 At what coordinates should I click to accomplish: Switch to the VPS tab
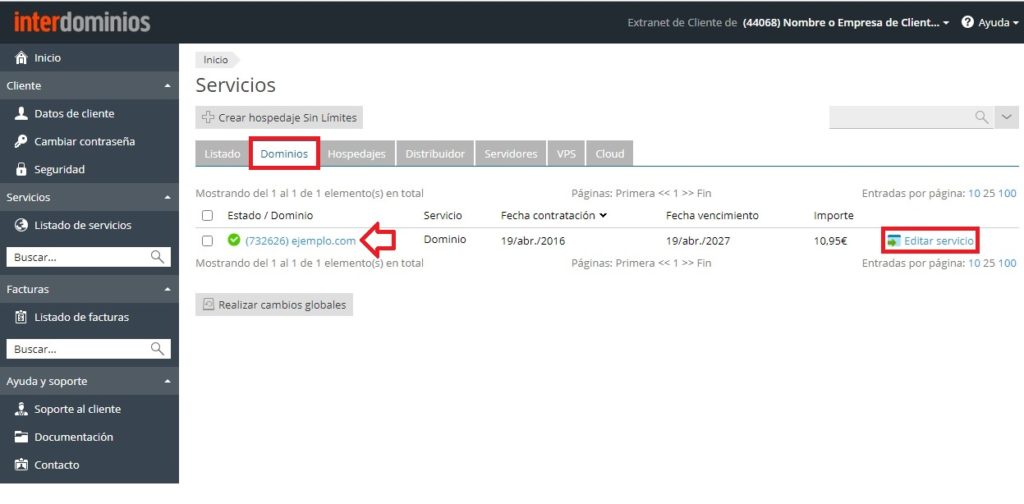coord(566,154)
